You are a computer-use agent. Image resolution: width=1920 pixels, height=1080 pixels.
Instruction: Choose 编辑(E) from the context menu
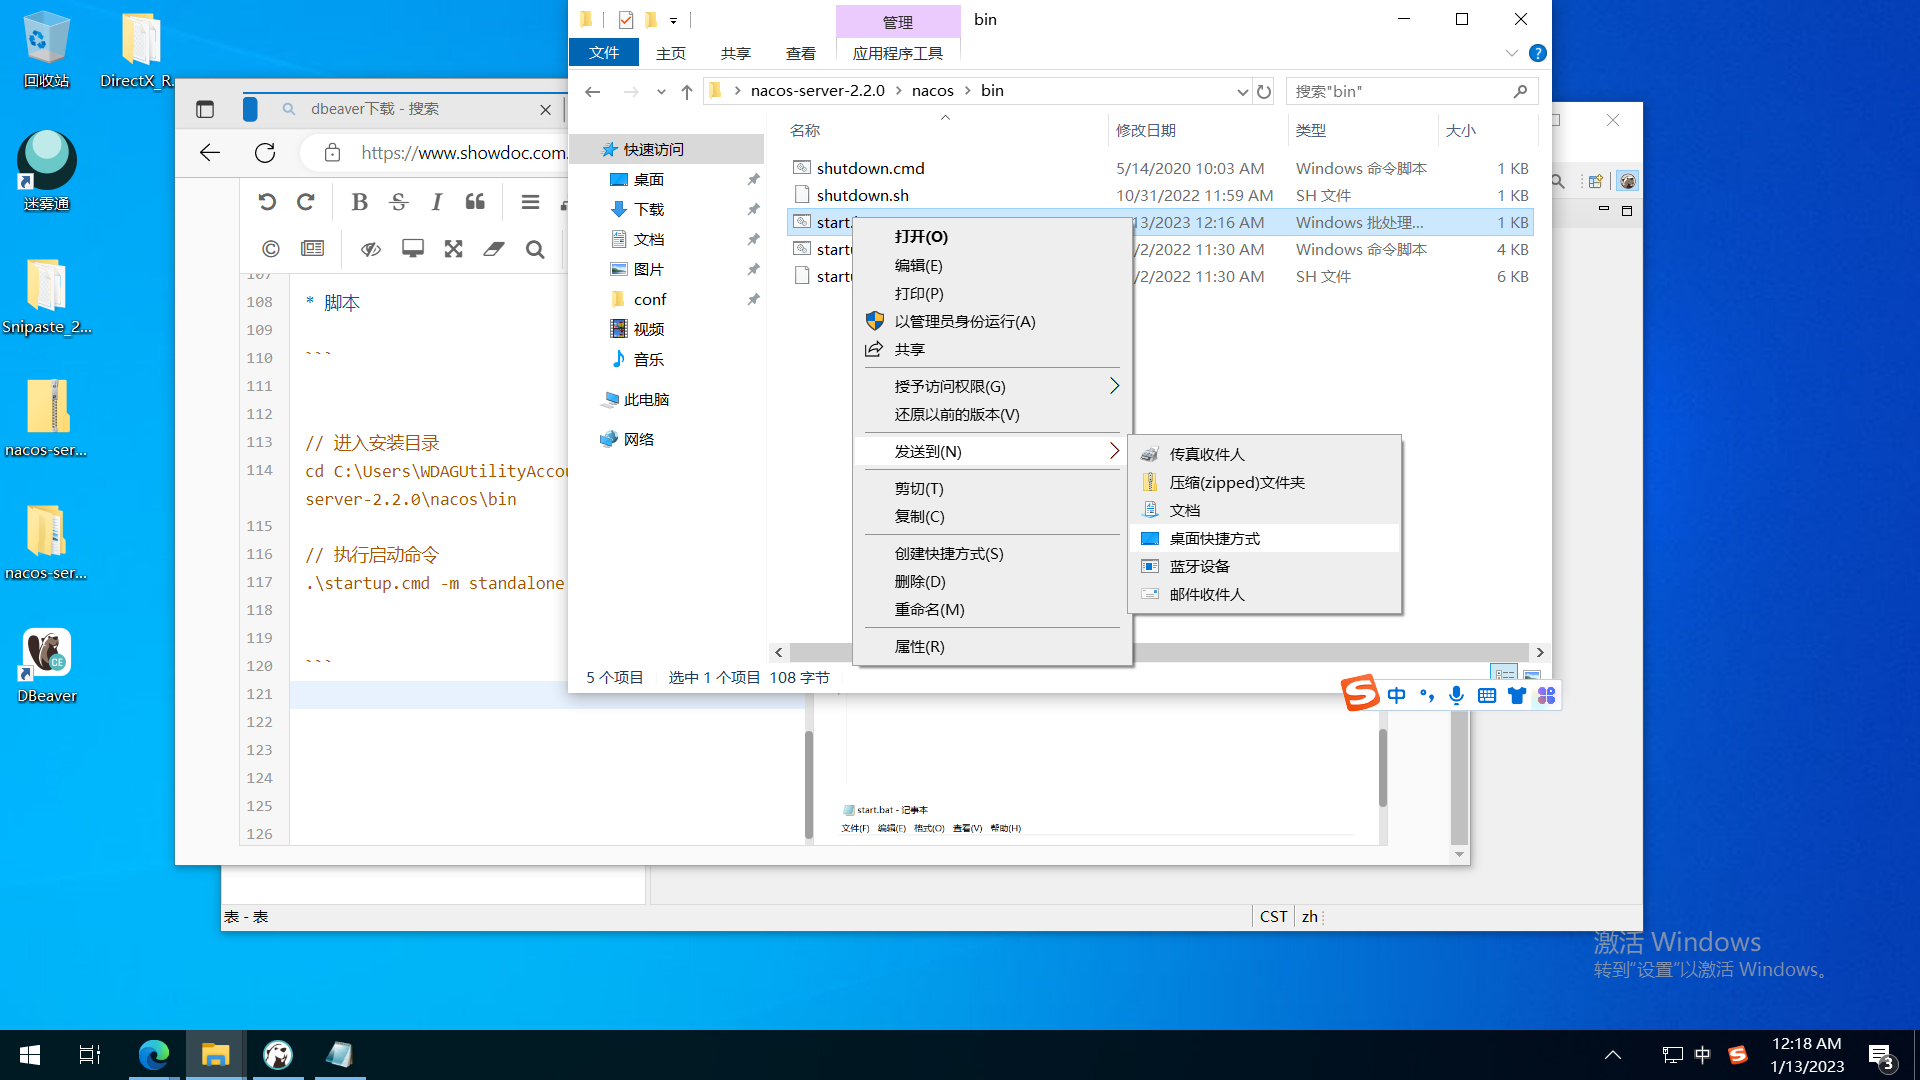[992, 265]
